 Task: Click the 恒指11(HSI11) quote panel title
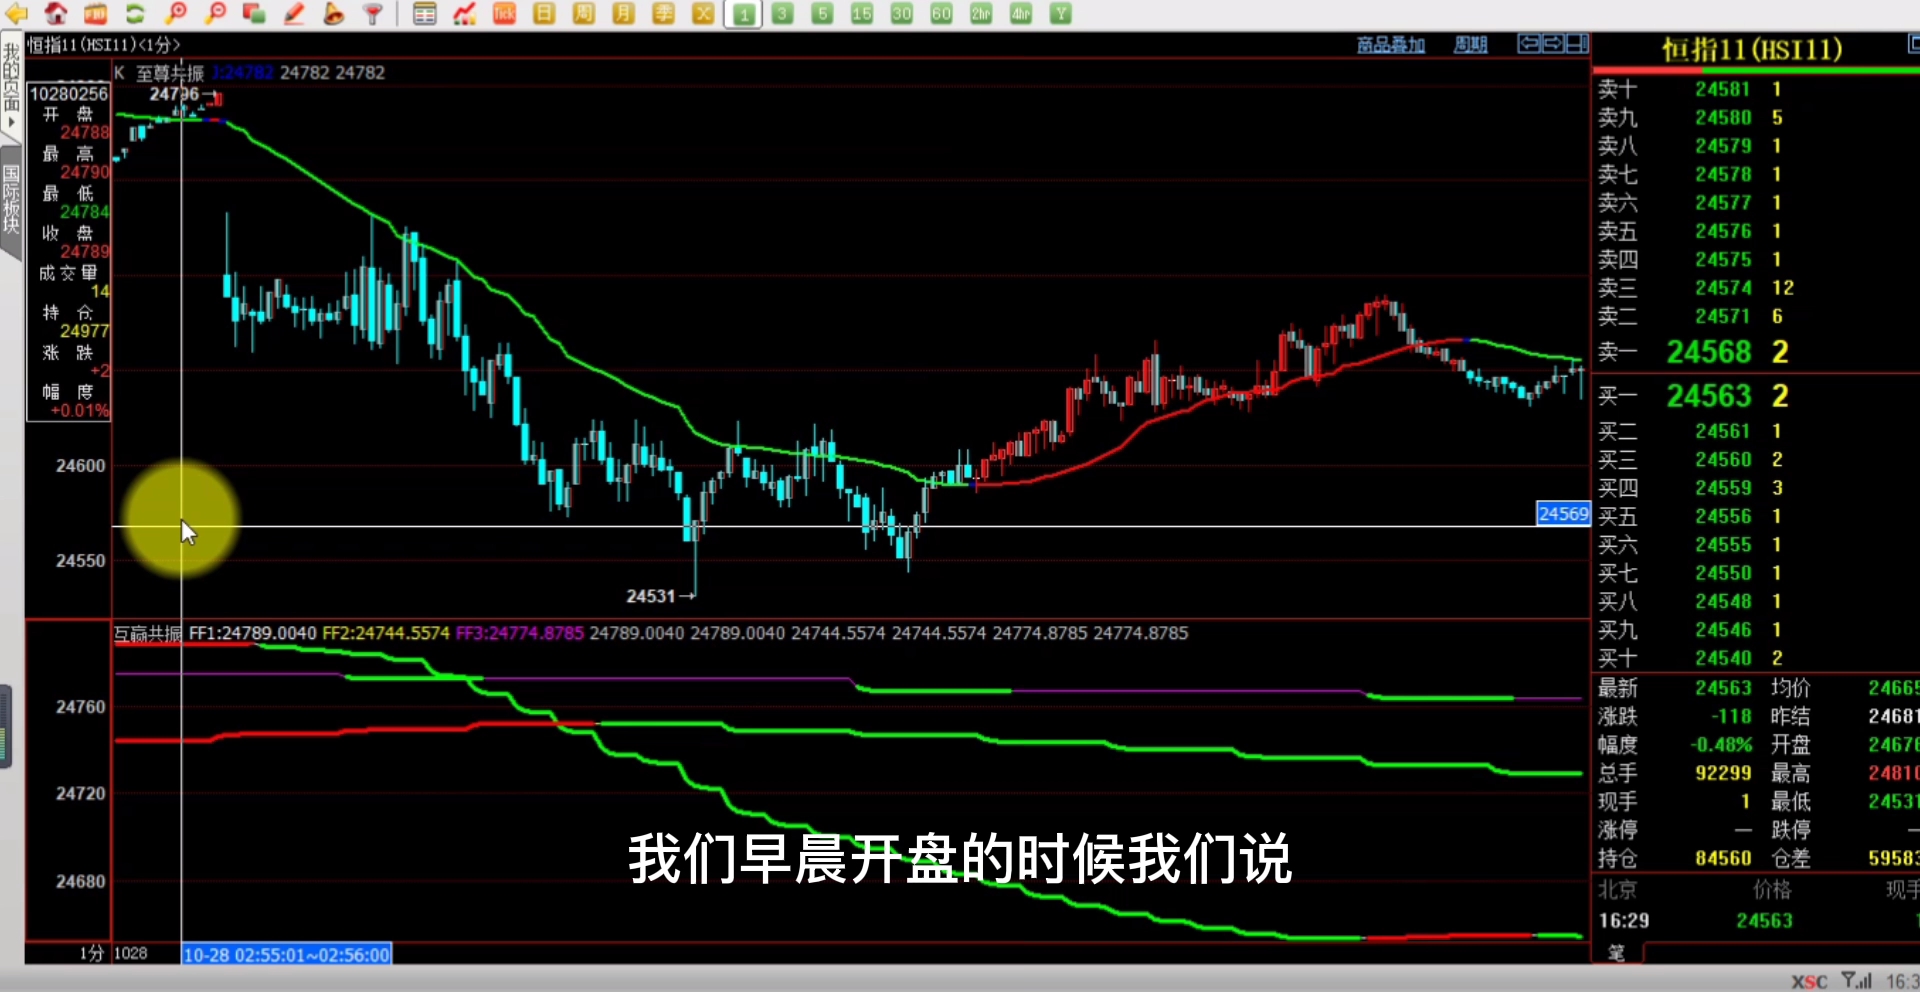click(1751, 49)
